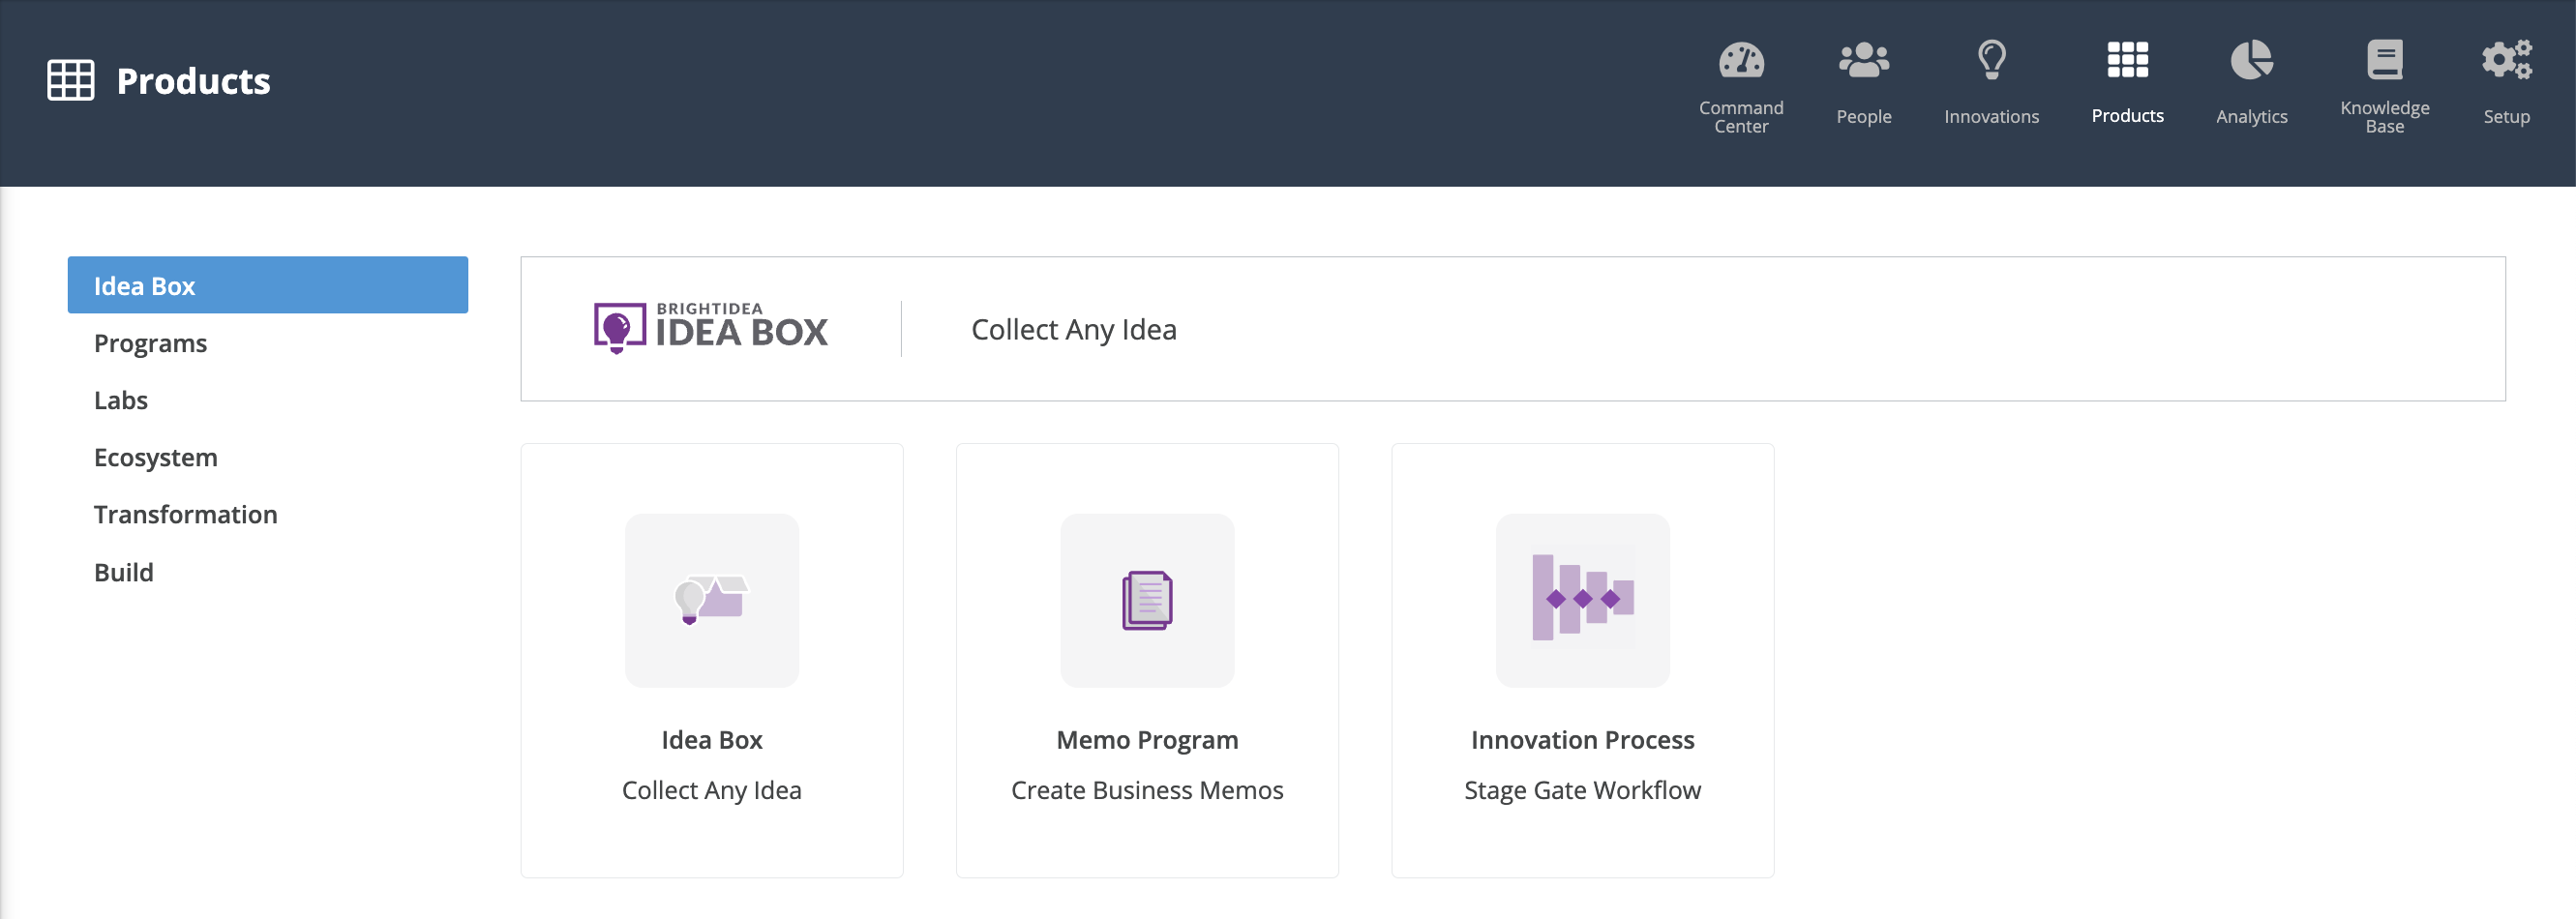2576x919 pixels.
Task: Open Labs in the sidebar
Action: 120,400
